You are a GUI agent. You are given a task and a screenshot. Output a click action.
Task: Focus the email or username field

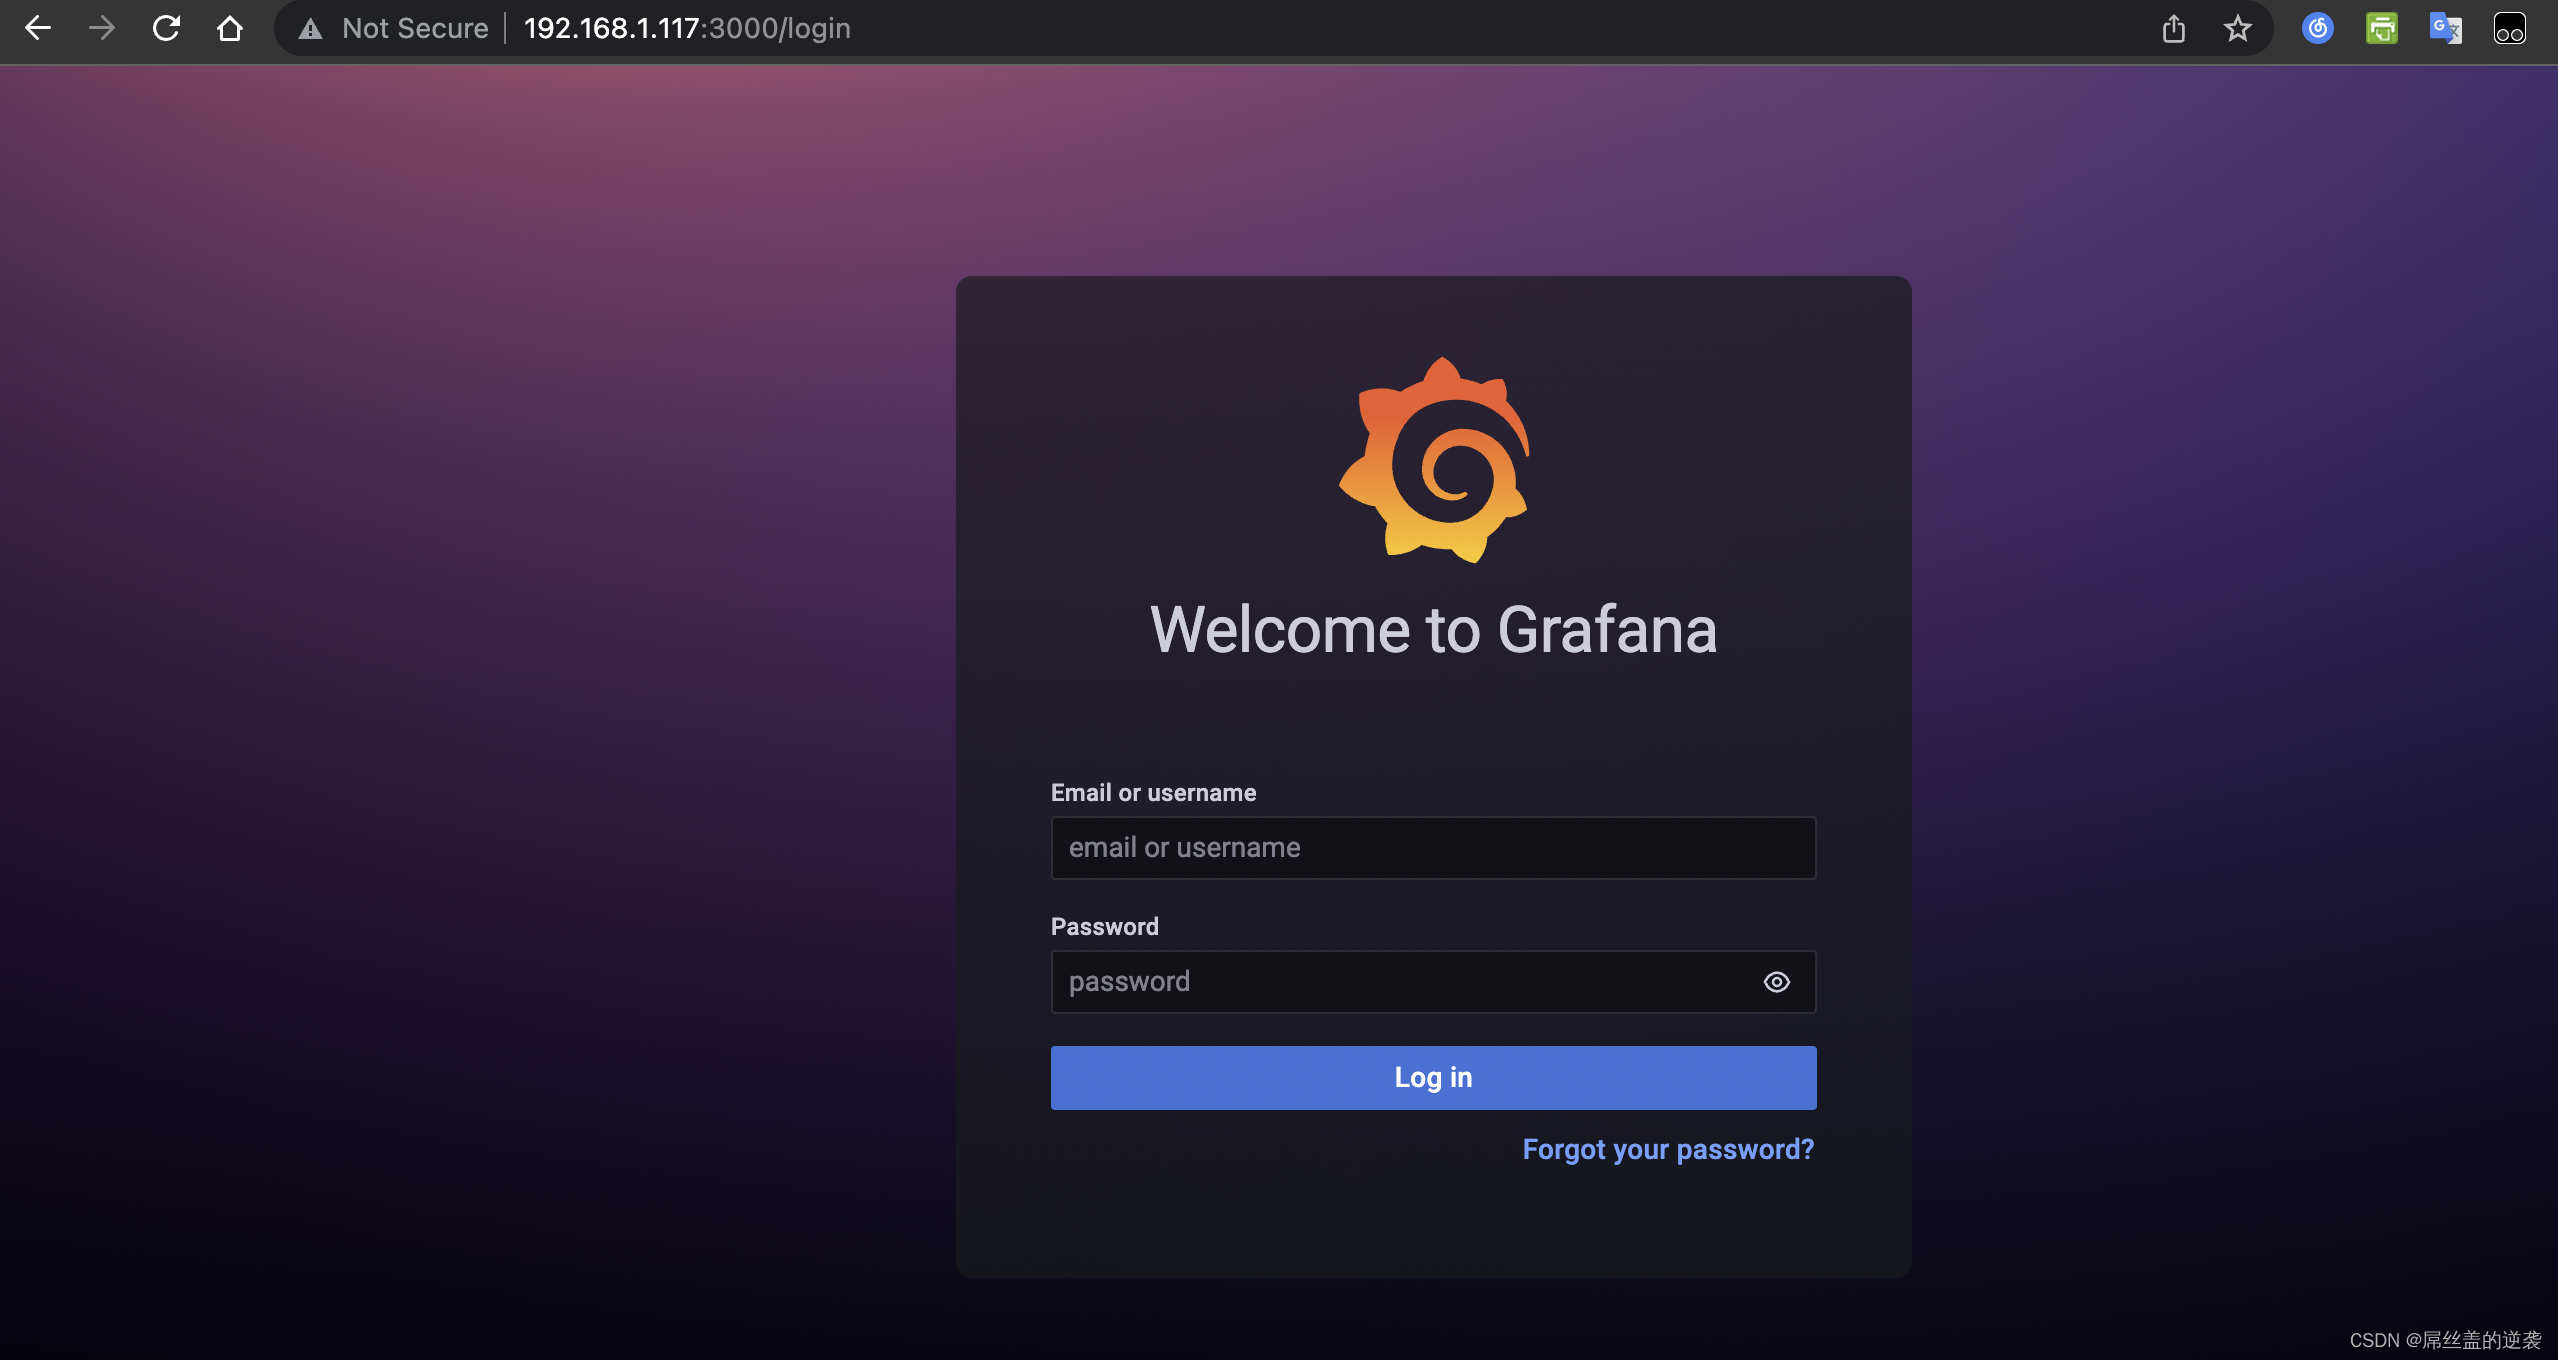pyautogui.click(x=1432, y=848)
